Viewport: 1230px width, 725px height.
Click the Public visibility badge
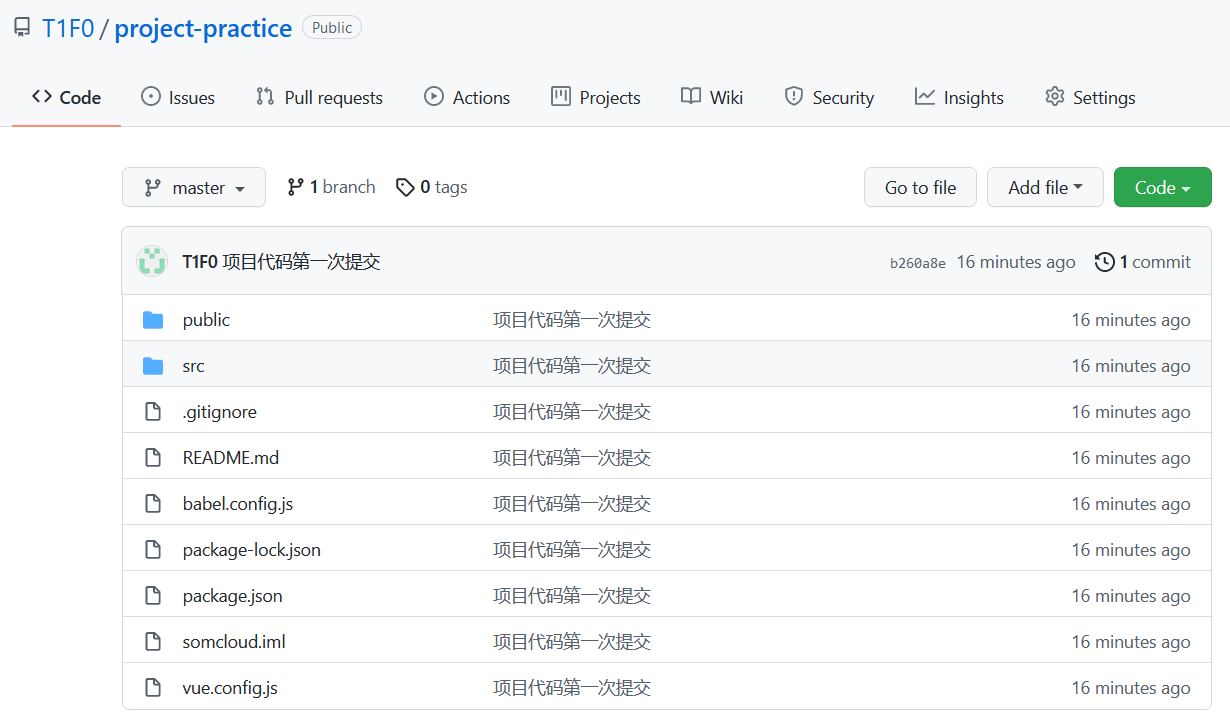[x=332, y=28]
